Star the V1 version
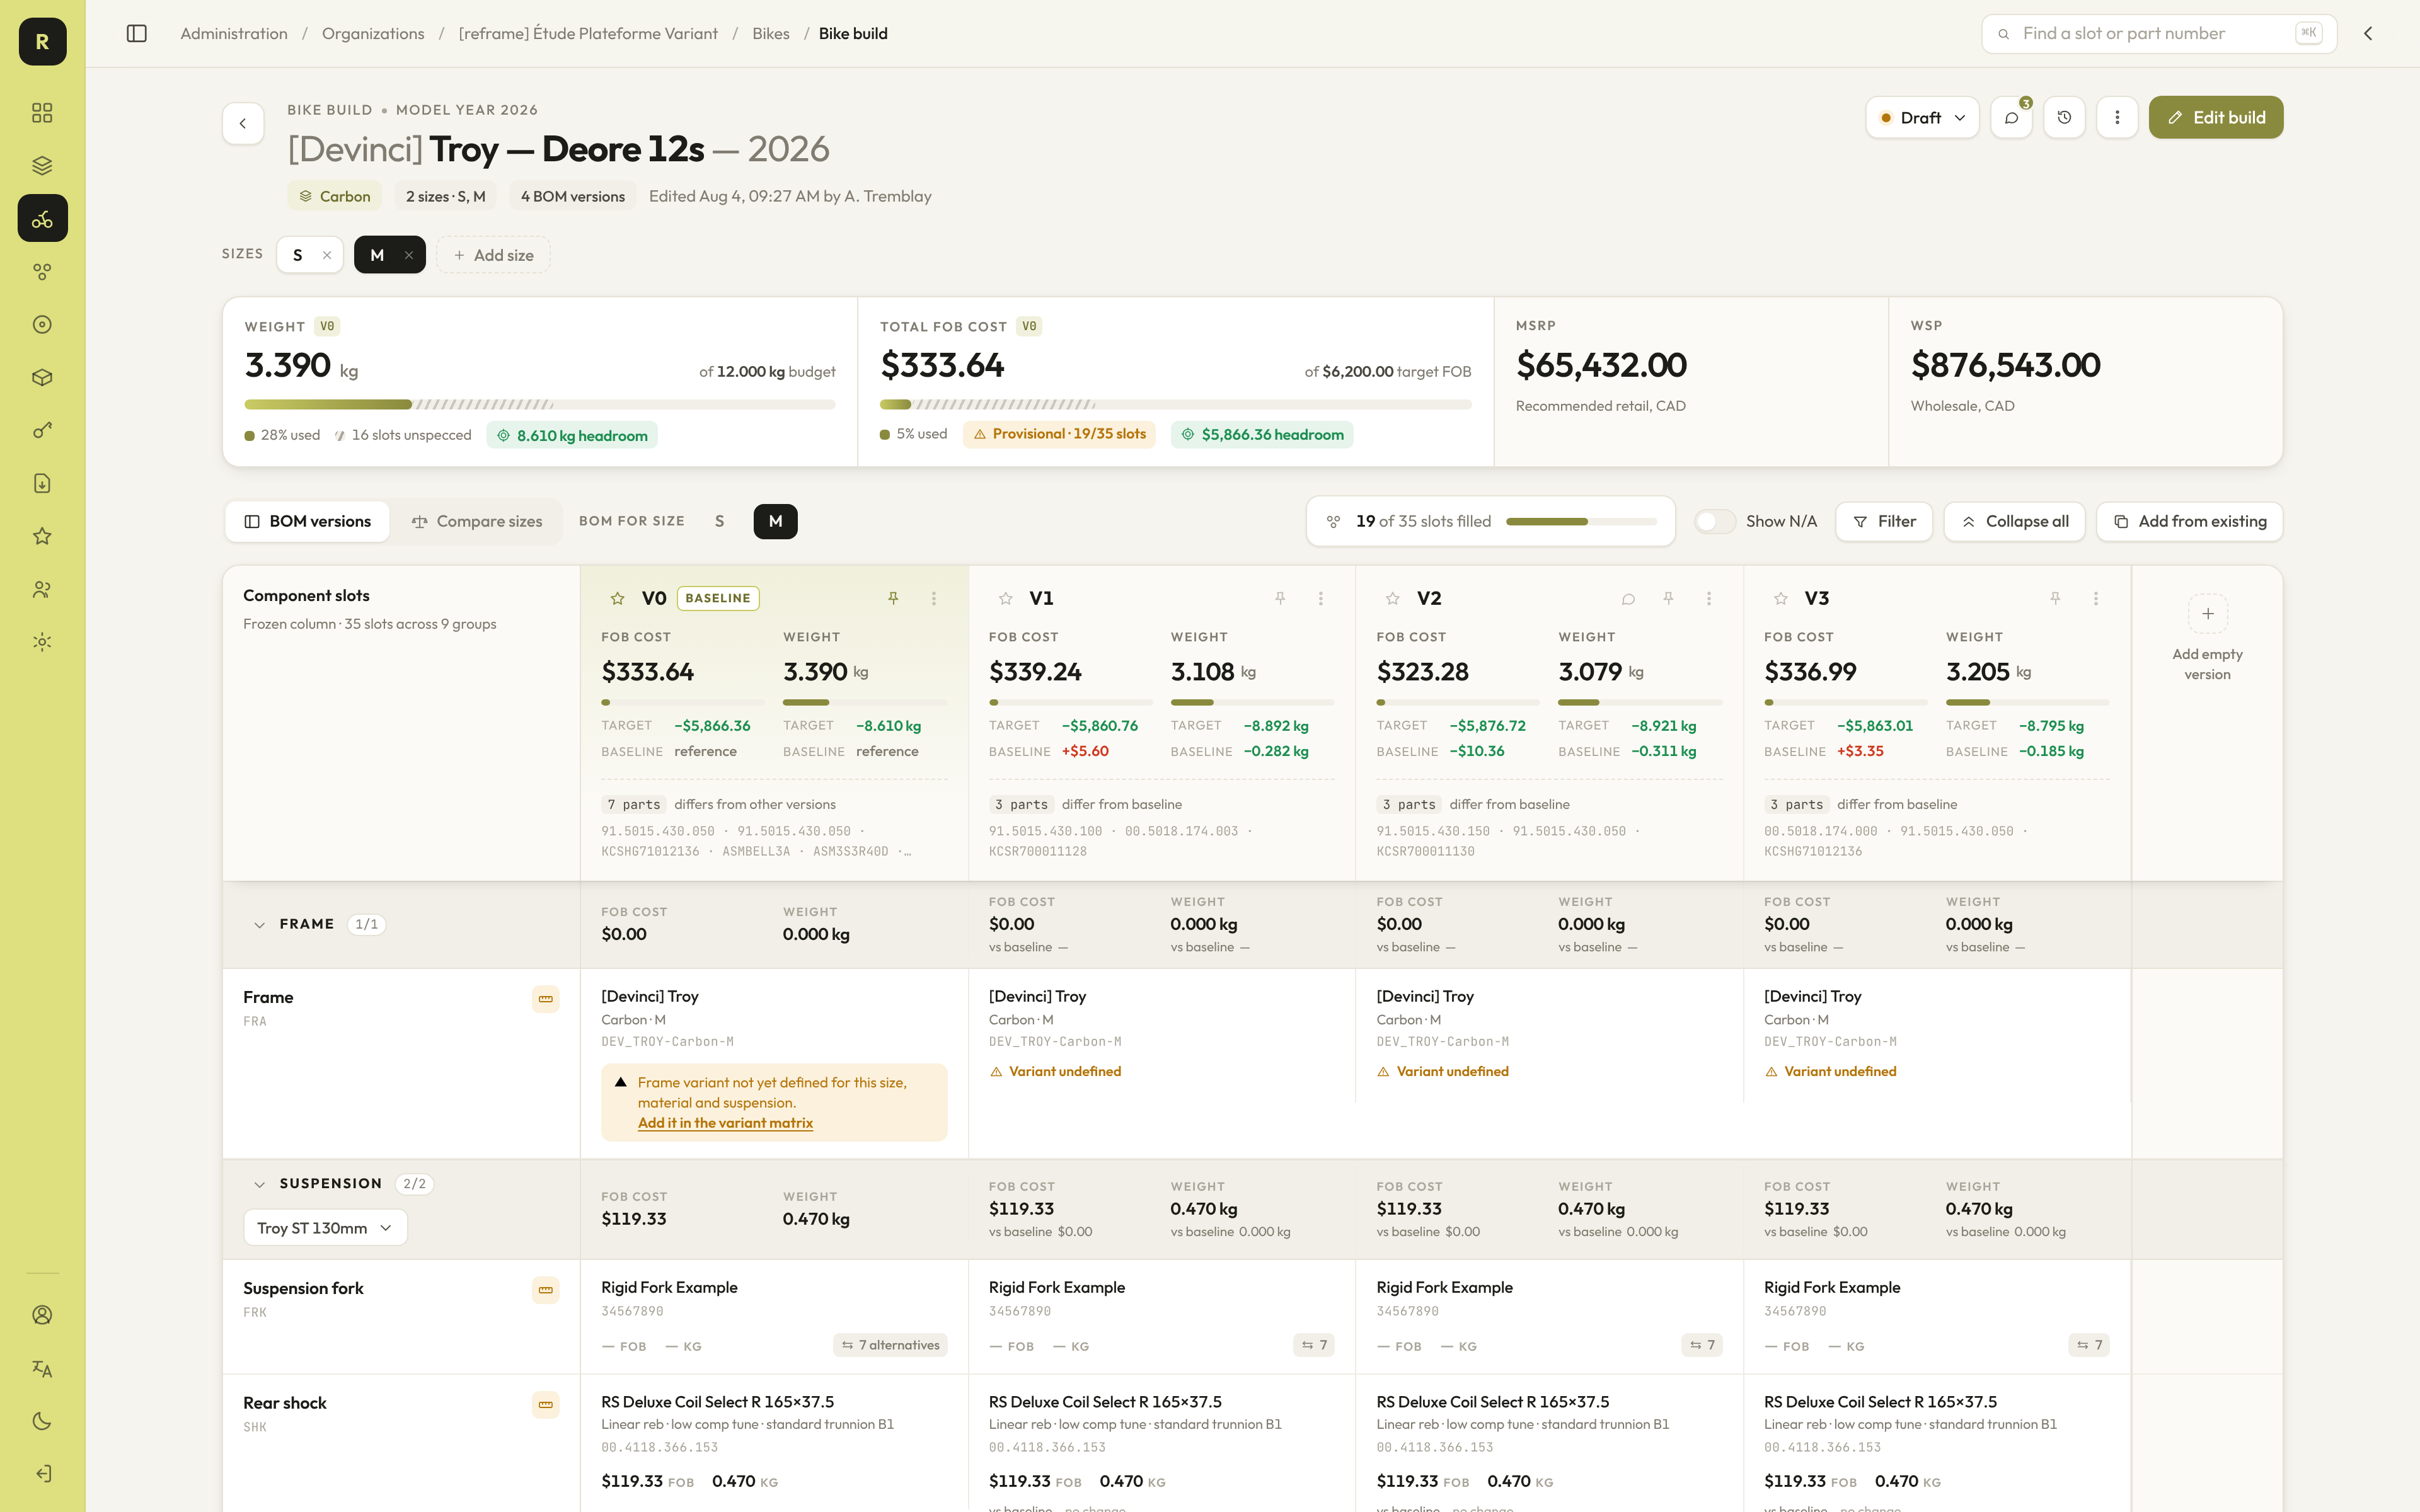Screen dimensions: 2420x1512 click(x=1005, y=598)
